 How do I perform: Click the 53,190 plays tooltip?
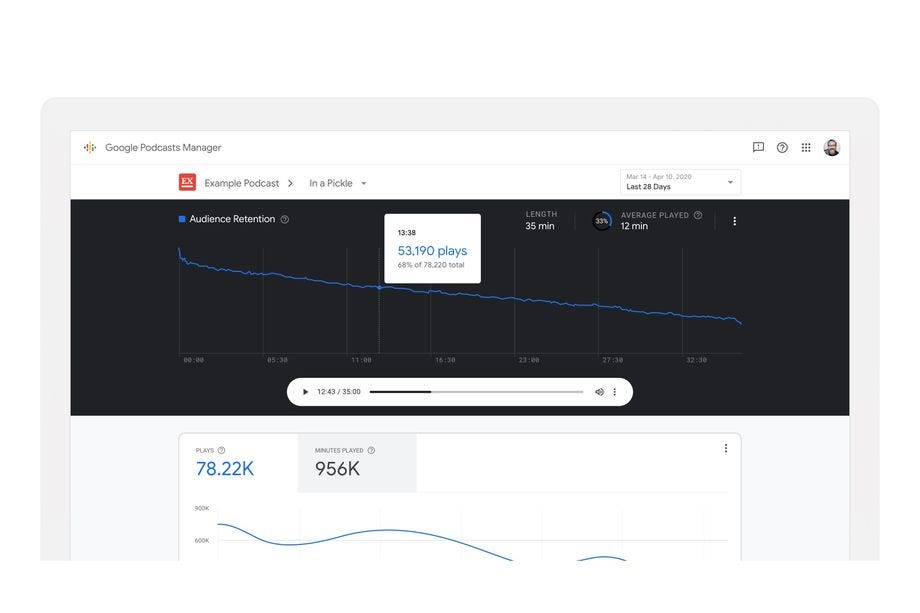[432, 248]
